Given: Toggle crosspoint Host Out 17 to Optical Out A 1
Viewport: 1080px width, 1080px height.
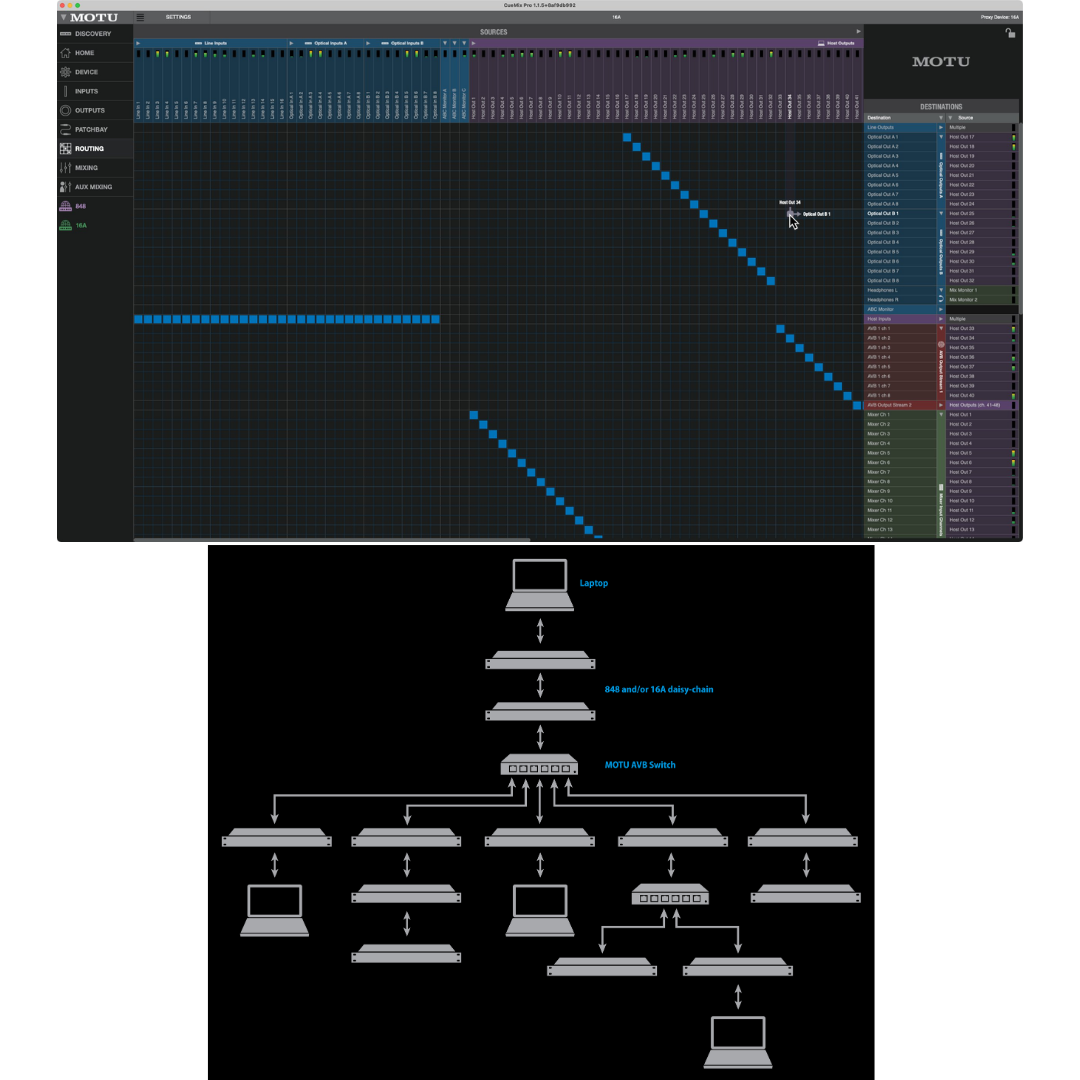Looking at the screenshot, I should click(x=627, y=137).
